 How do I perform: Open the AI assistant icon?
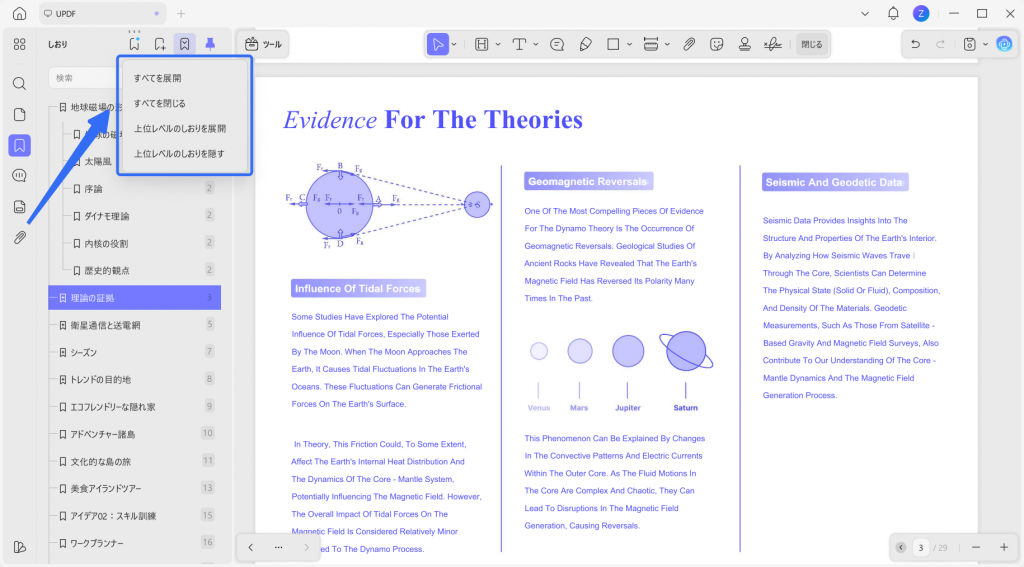pyautogui.click(x=1004, y=44)
